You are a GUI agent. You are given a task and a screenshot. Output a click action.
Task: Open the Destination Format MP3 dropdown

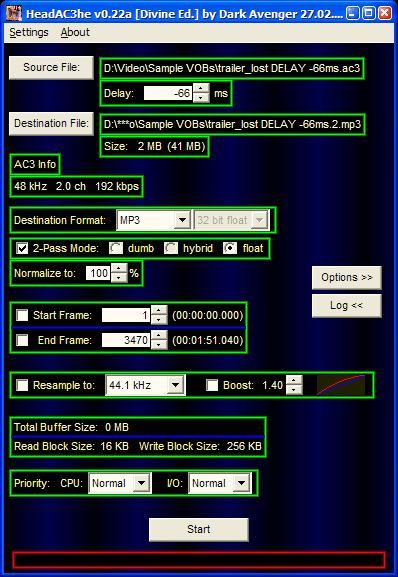pos(182,220)
